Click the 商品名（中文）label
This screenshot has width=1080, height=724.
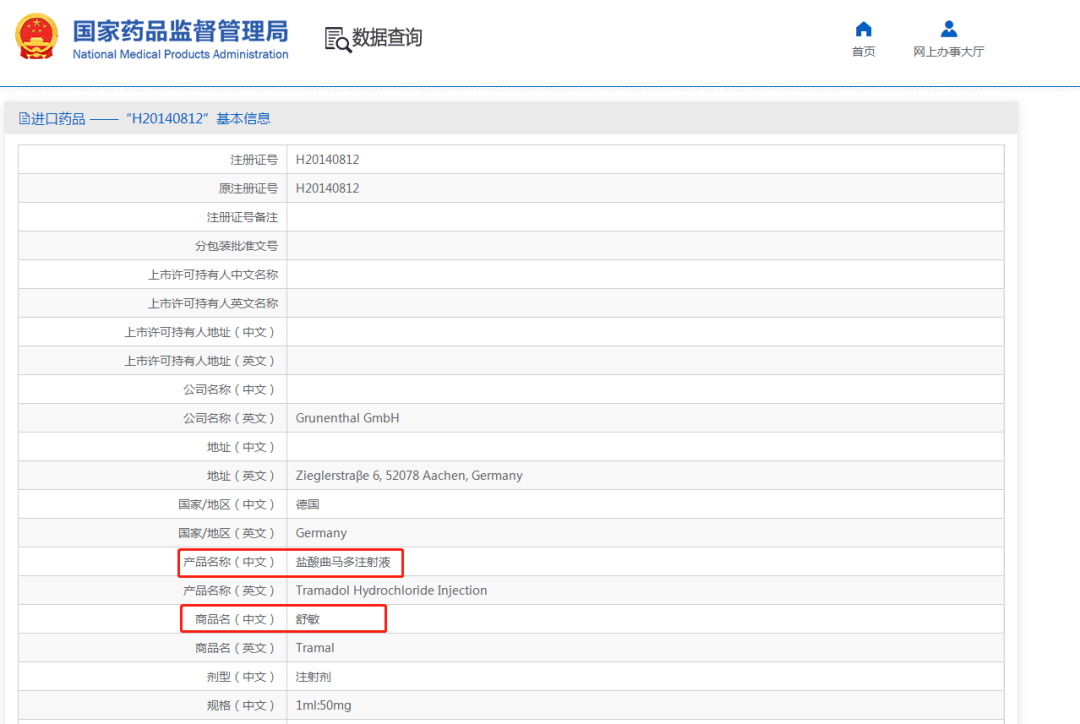[236, 620]
